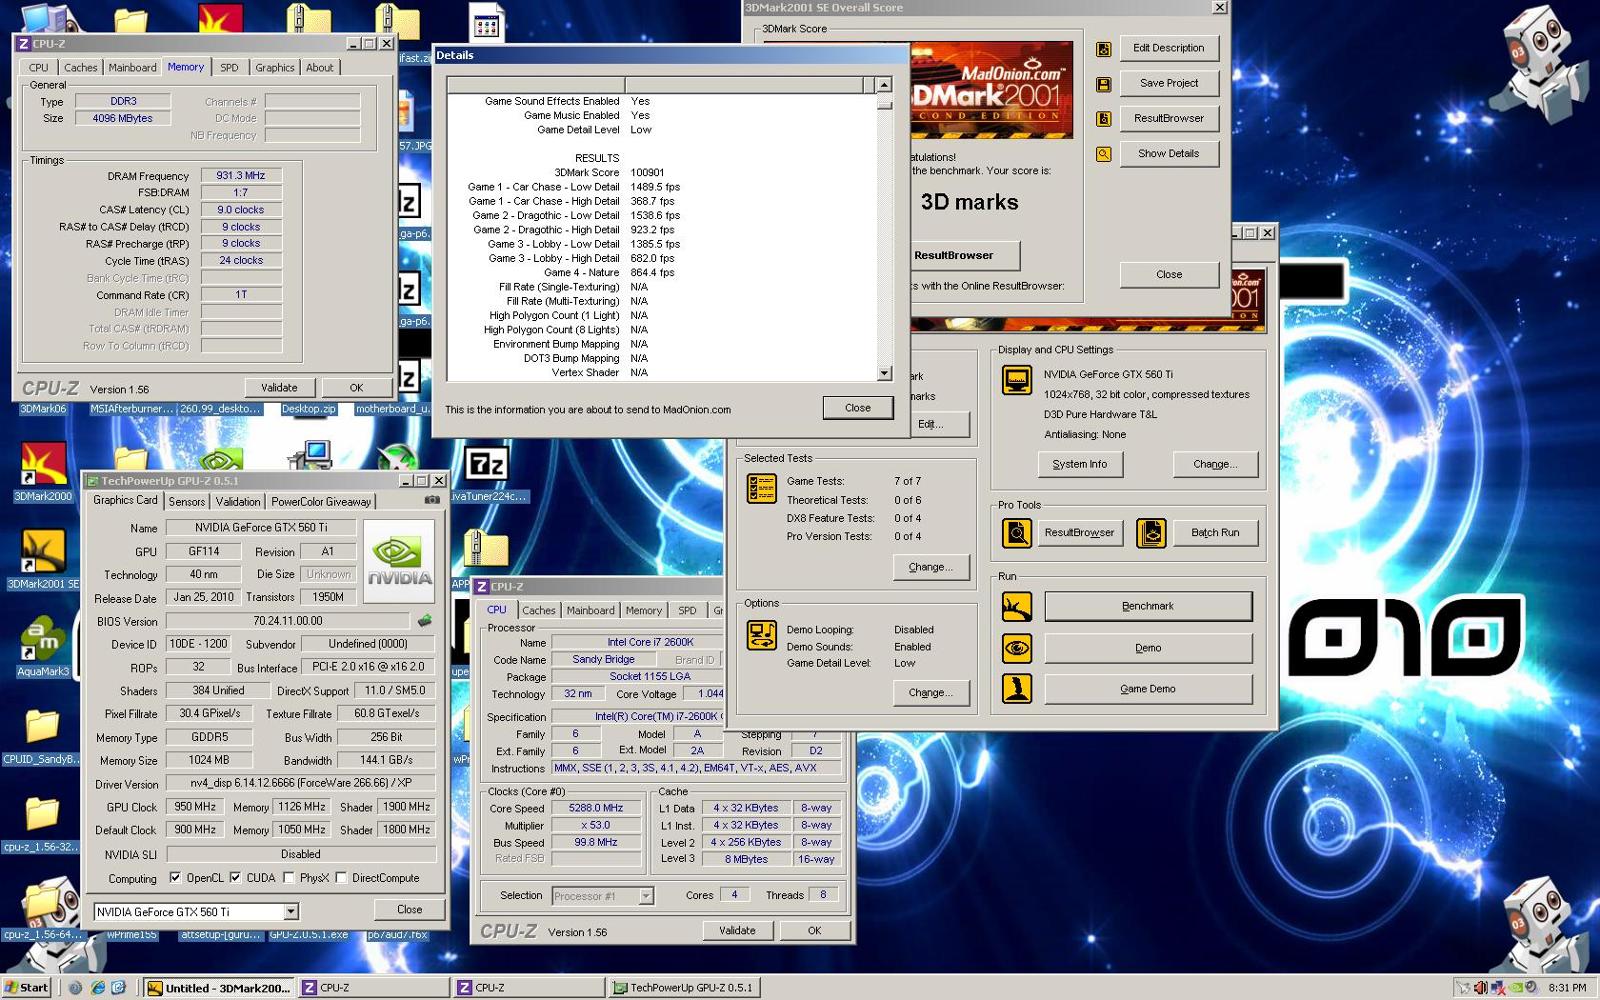Click the Options demo looping icon
The width and height of the screenshot is (1600, 1000).
(x=762, y=635)
